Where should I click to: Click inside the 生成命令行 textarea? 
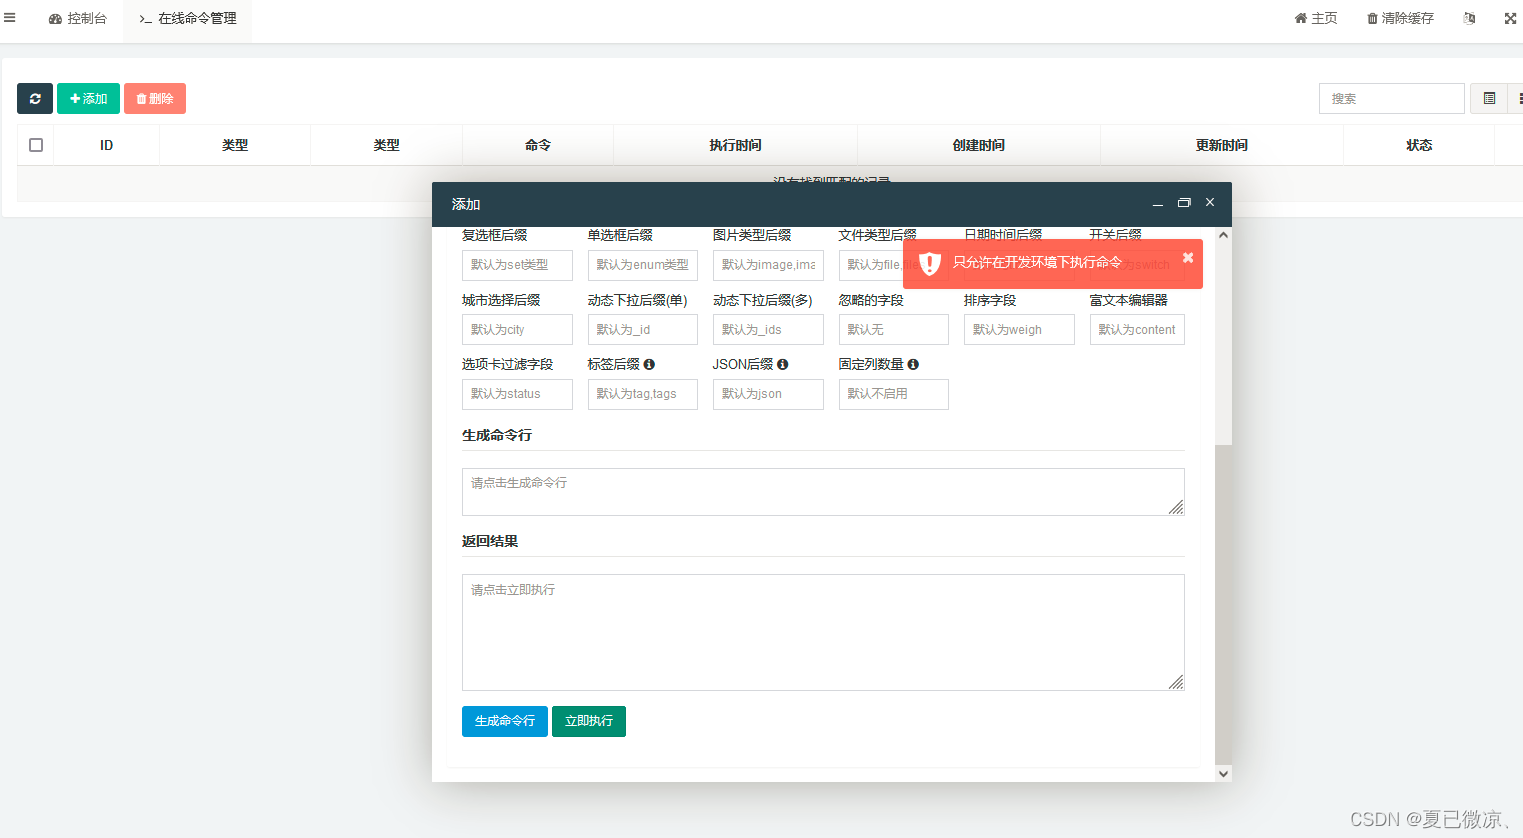[823, 492]
